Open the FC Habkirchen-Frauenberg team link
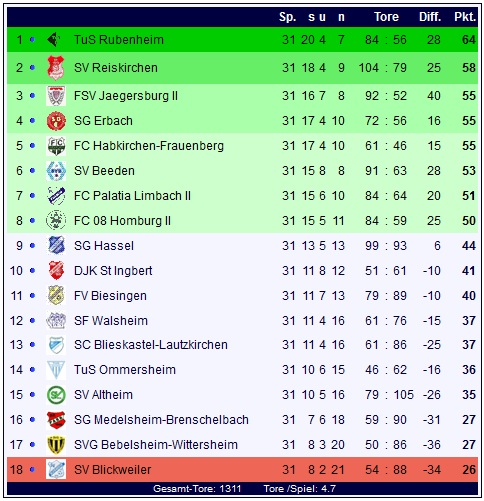Screen dimensions: 484x501 [149, 146]
